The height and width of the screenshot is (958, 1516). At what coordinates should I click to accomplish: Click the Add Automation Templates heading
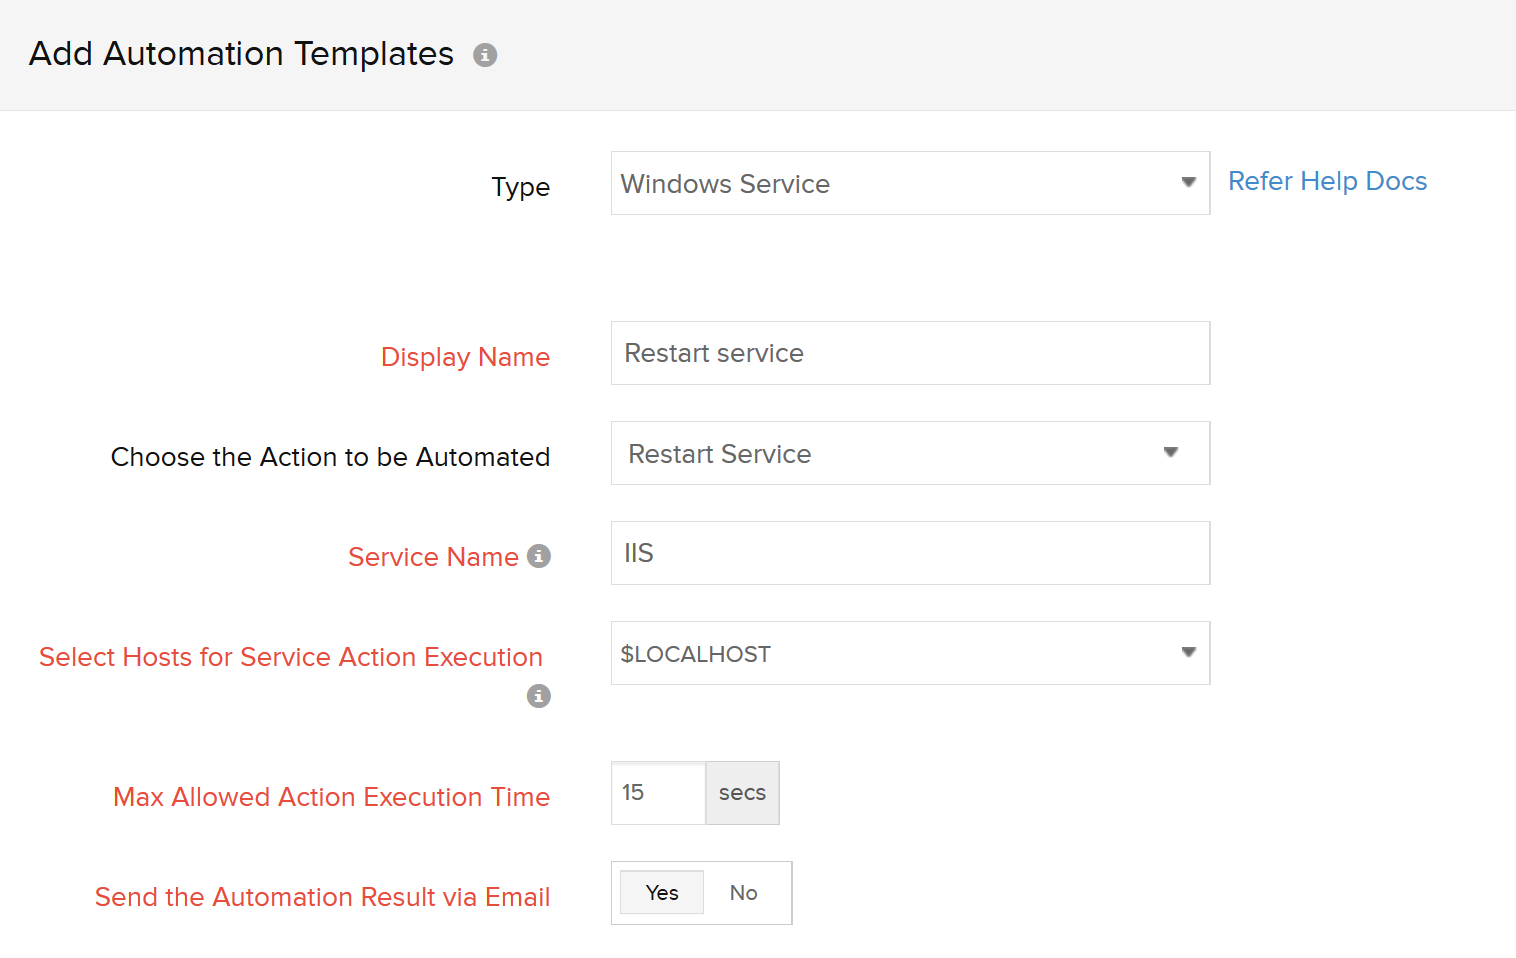241,54
